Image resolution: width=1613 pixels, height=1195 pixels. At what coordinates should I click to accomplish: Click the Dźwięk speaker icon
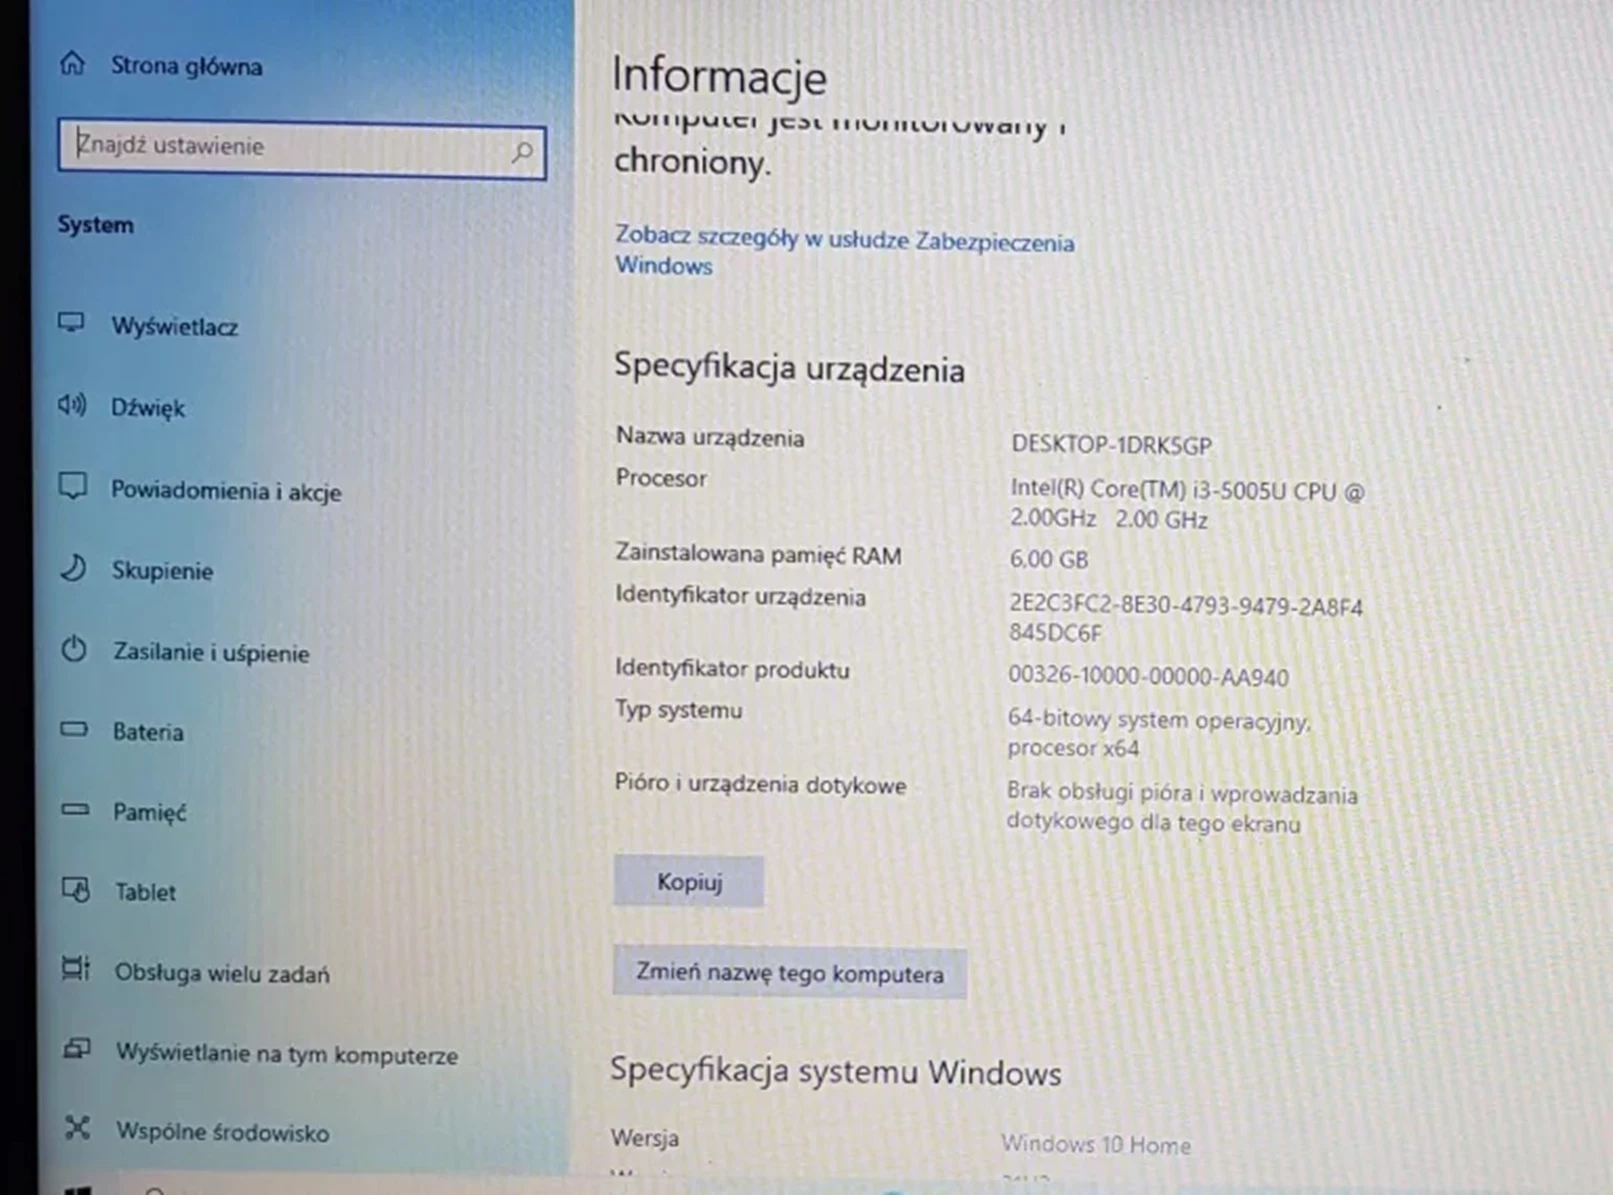point(72,405)
